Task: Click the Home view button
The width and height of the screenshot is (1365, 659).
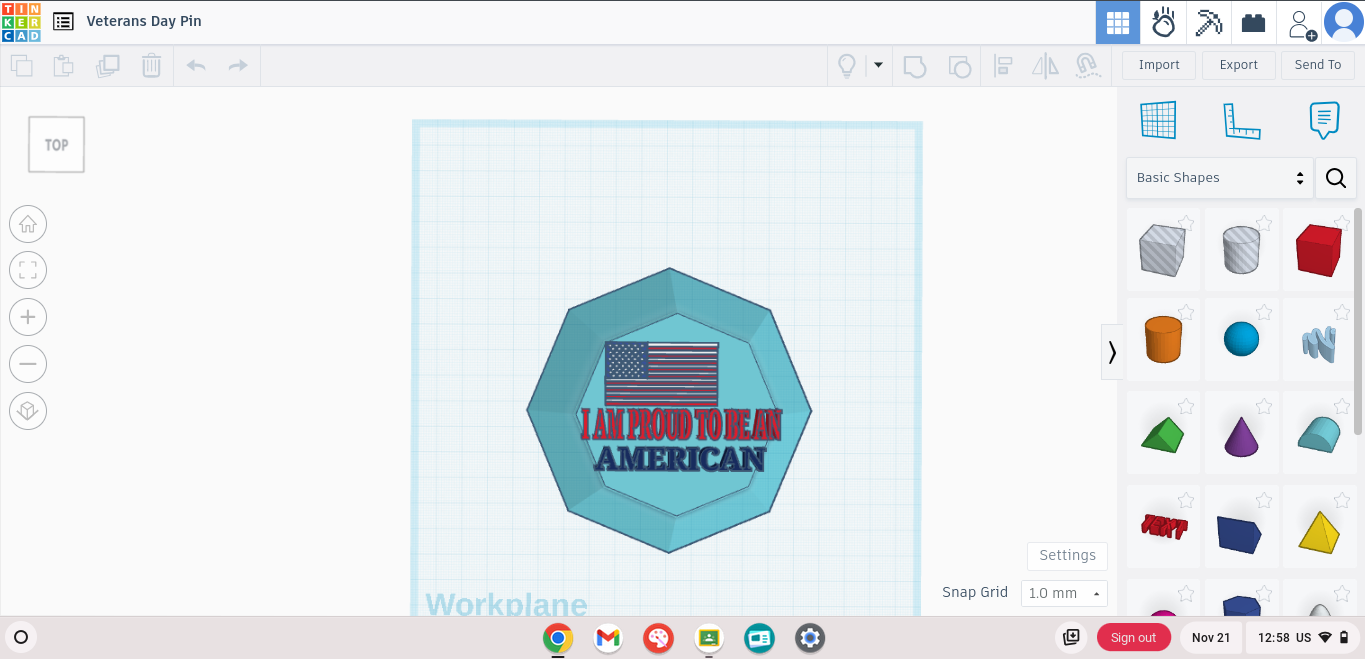Action: click(28, 224)
